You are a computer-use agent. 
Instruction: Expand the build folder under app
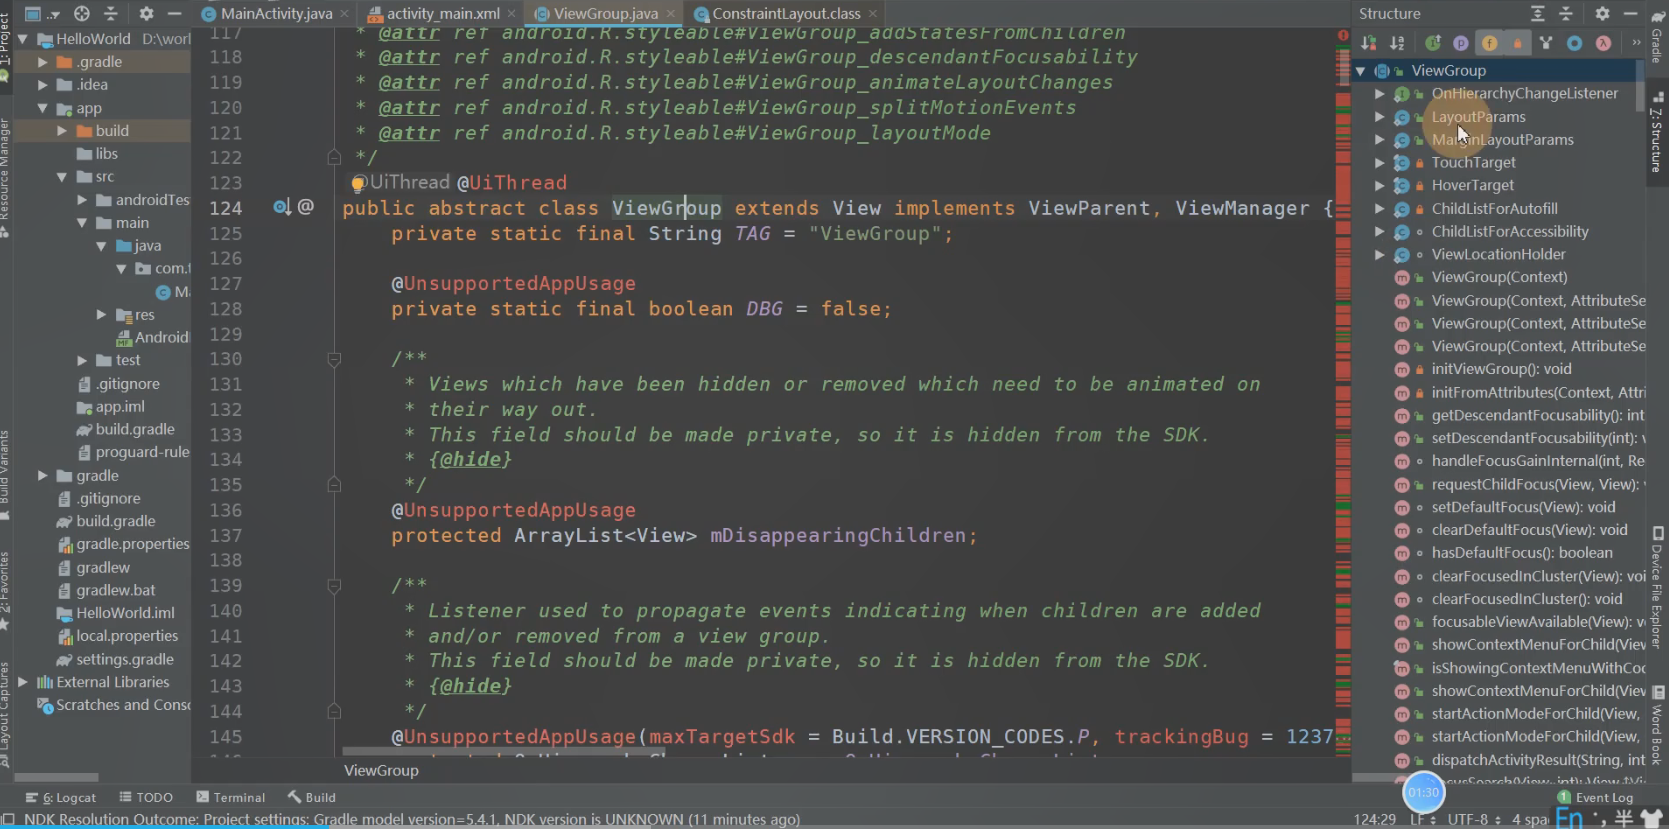(x=62, y=131)
